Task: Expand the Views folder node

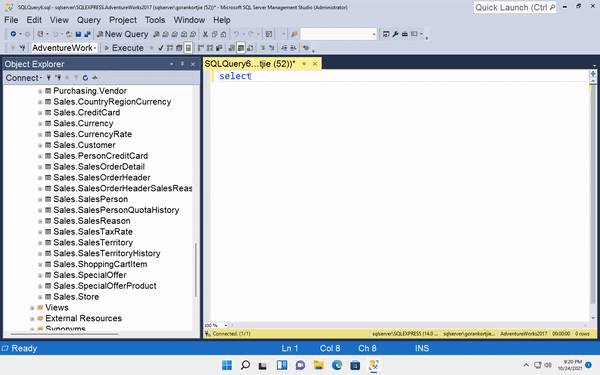Action: (32, 308)
